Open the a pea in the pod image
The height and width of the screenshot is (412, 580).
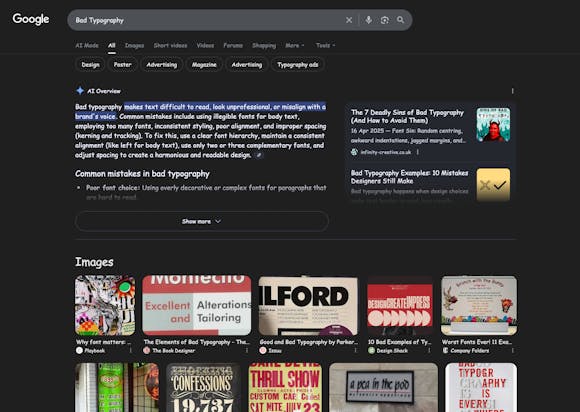(383, 387)
